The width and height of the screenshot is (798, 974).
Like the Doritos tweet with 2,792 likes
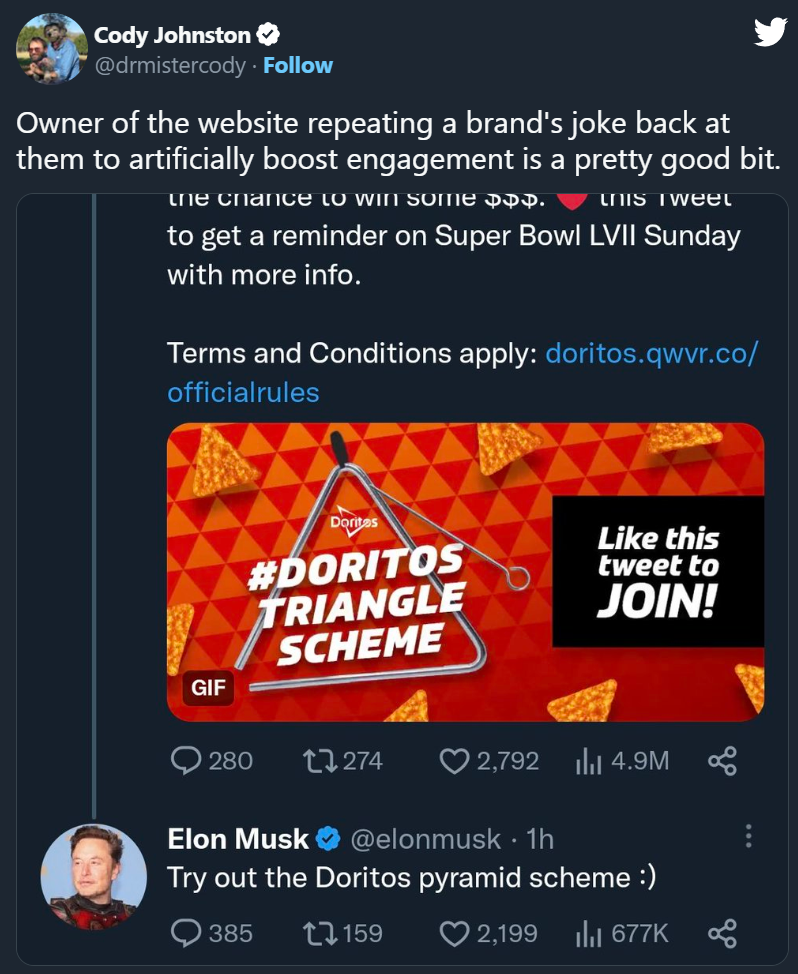455,761
